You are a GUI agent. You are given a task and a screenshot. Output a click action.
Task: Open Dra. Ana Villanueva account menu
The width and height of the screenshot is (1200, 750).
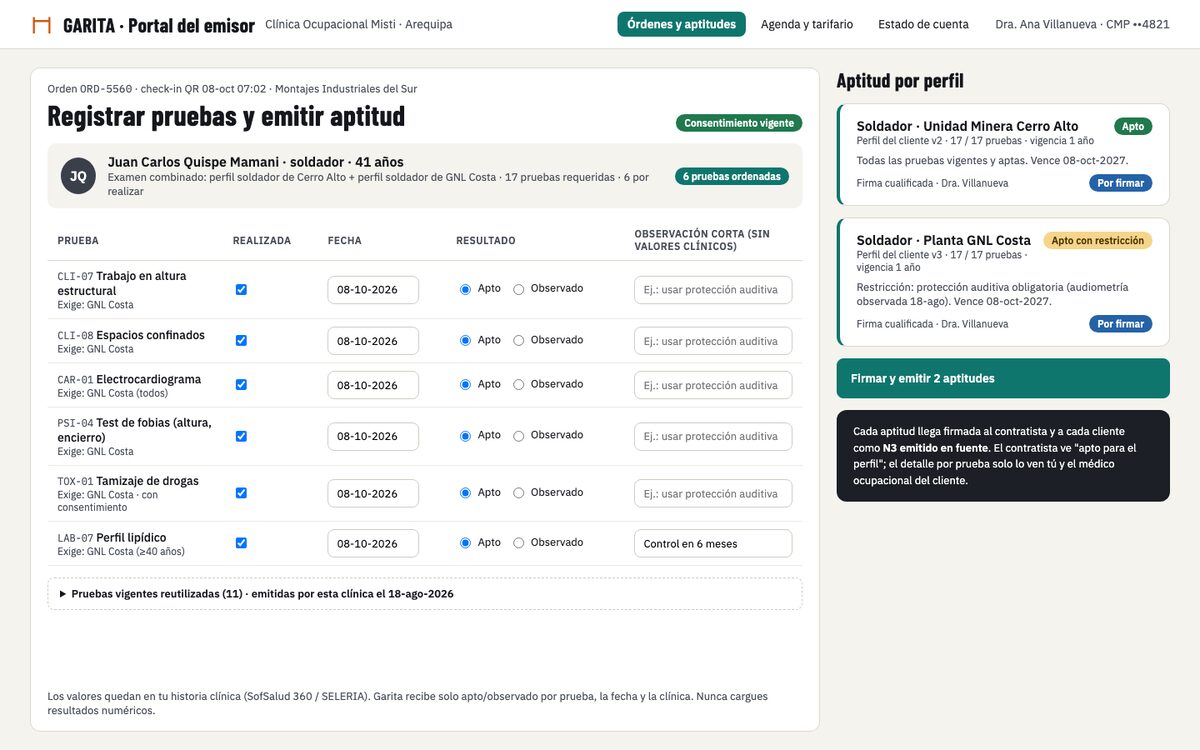pos(1082,24)
